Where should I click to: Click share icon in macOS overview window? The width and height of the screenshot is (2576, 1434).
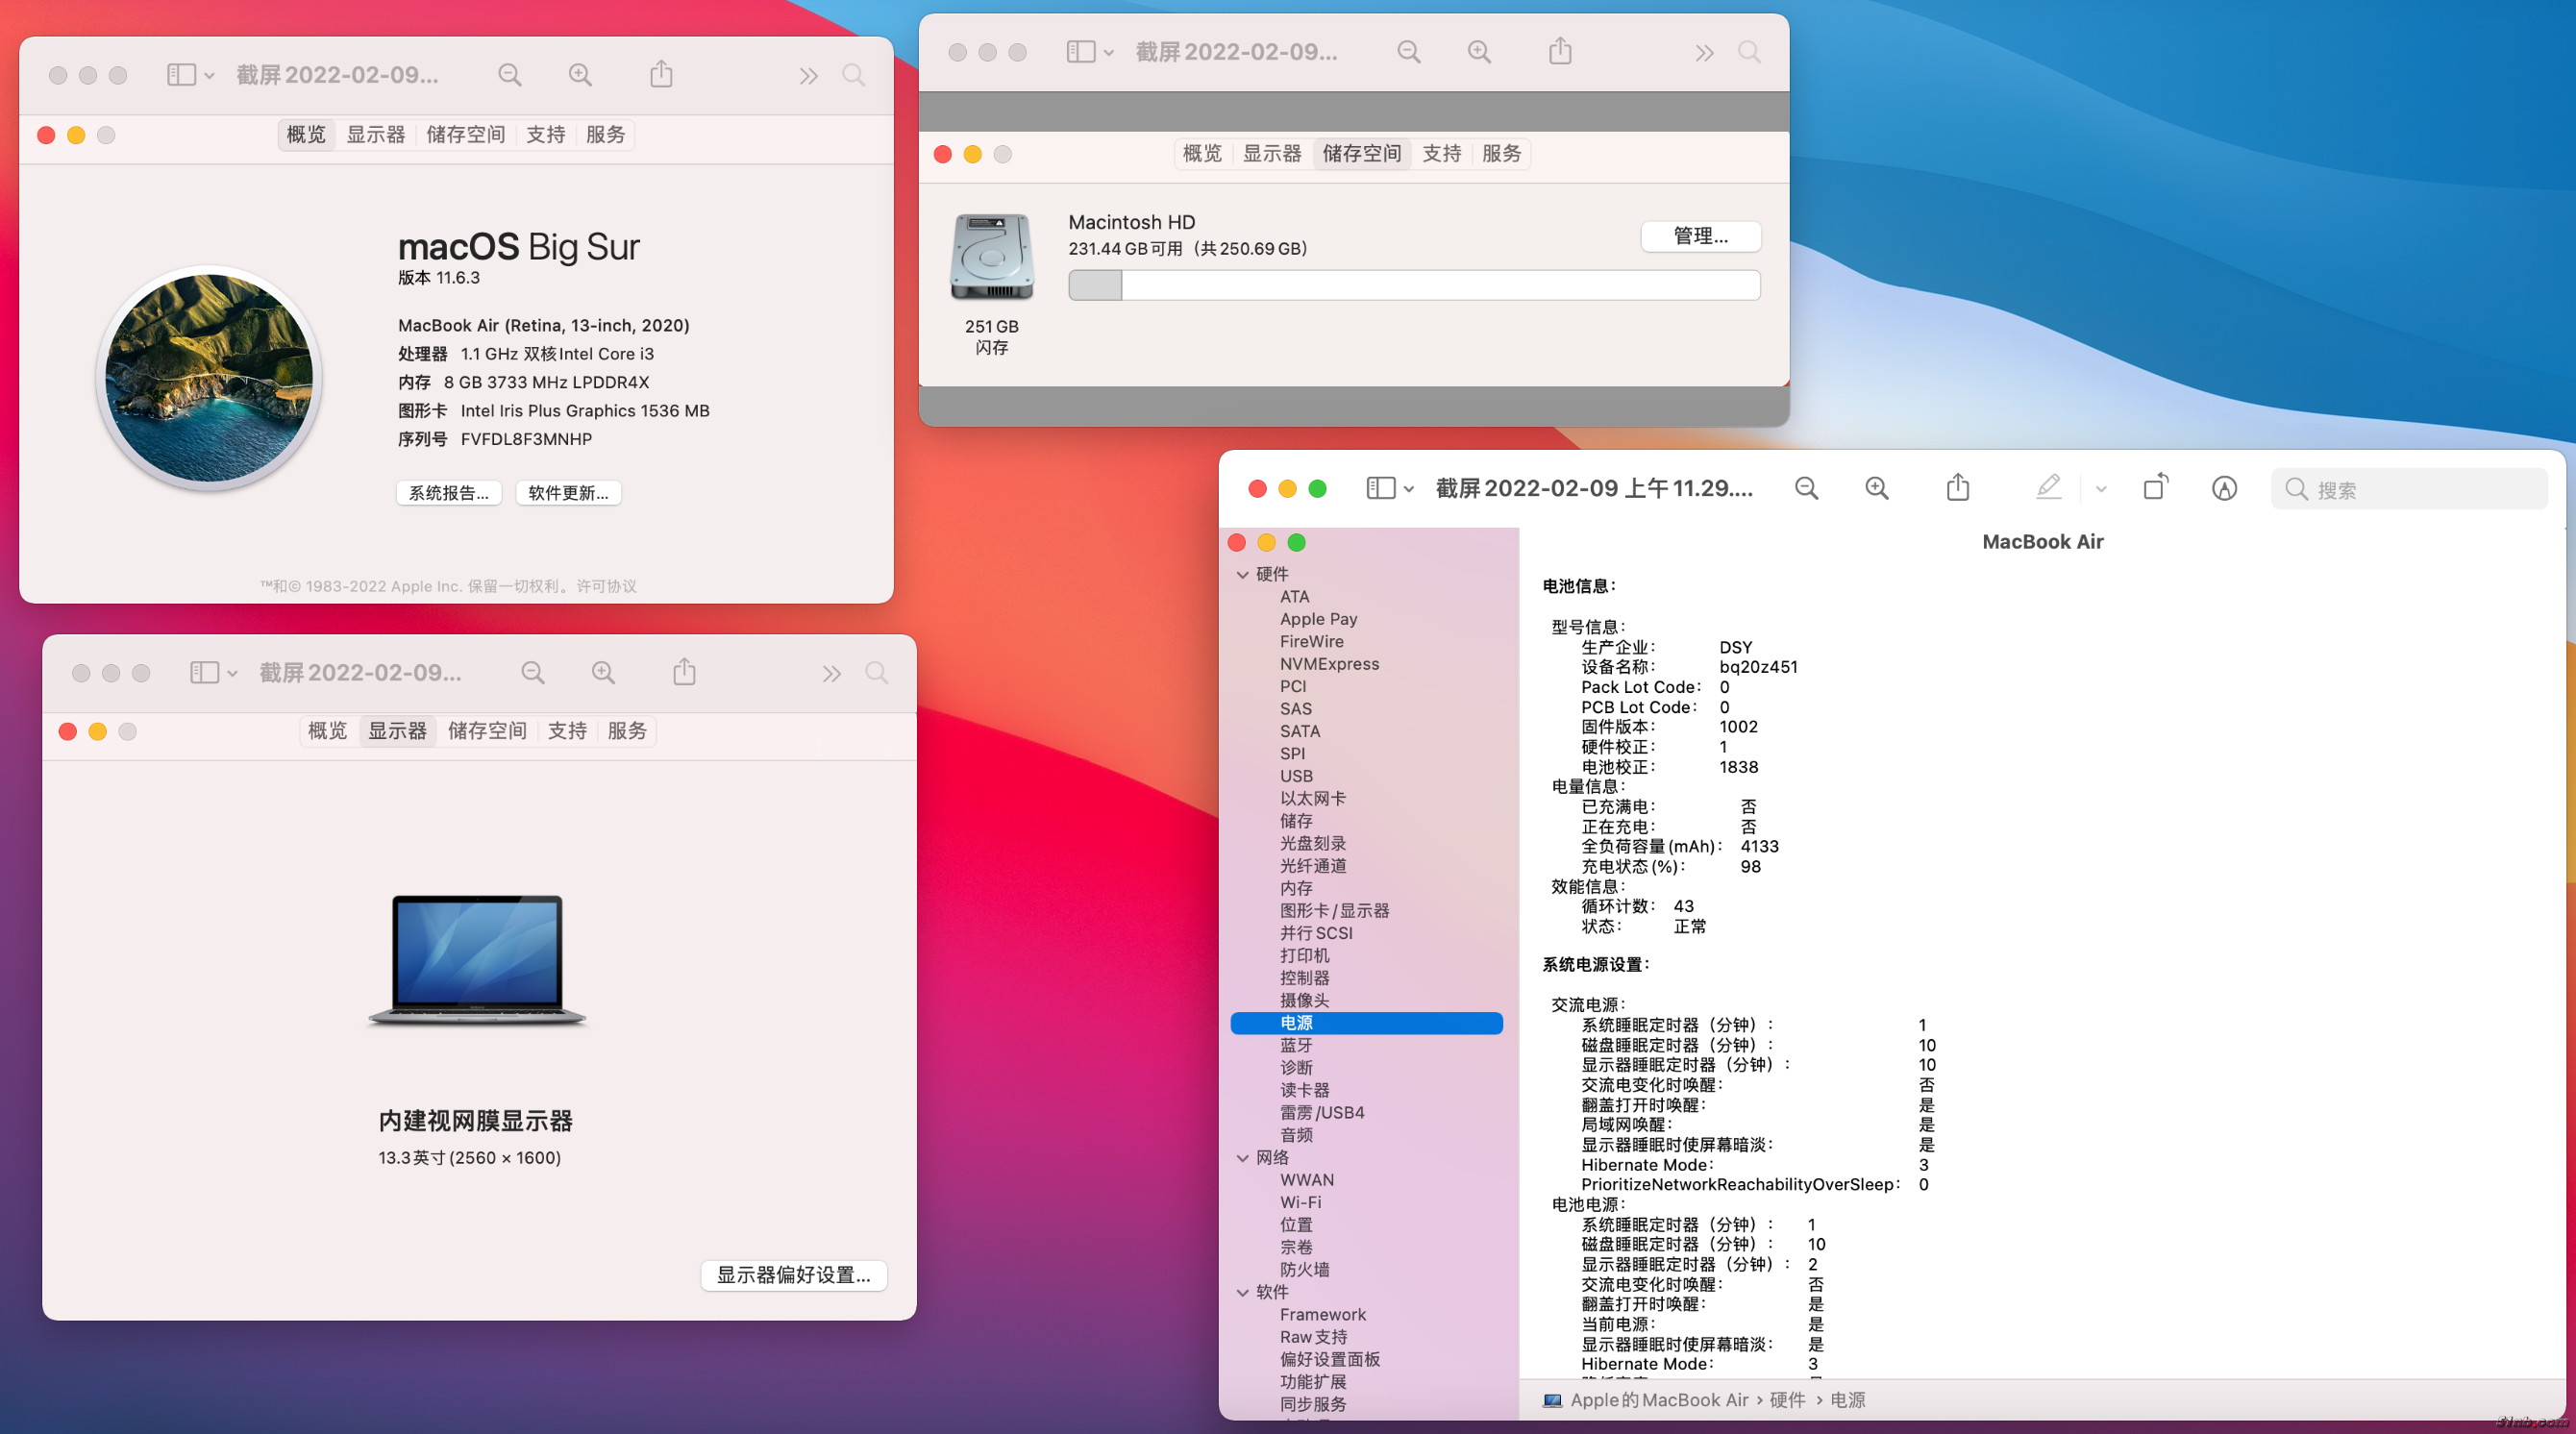point(661,75)
